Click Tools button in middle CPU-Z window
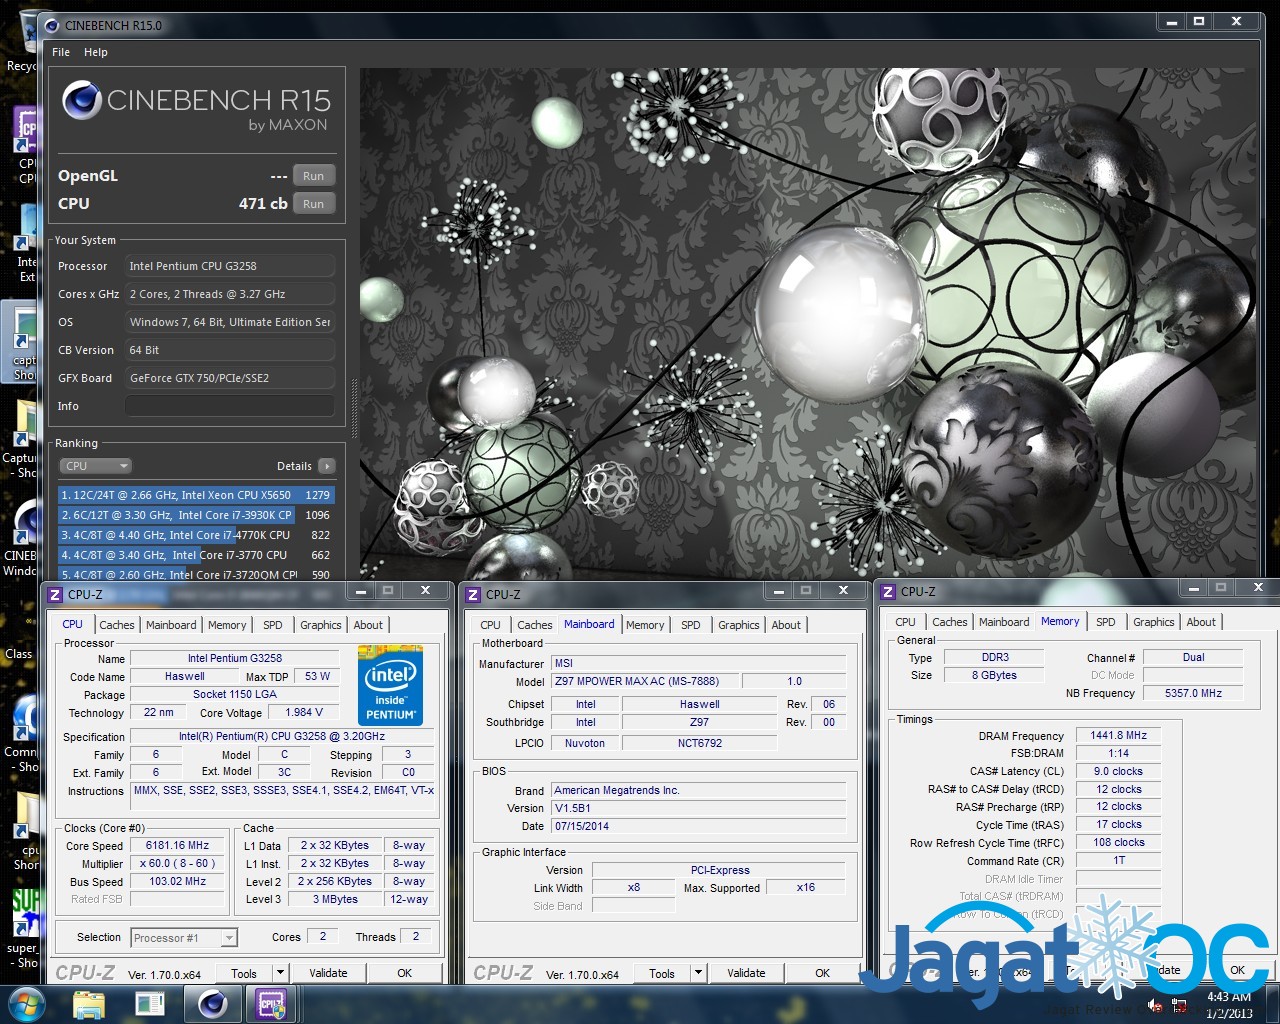The image size is (1280, 1024). tap(662, 973)
